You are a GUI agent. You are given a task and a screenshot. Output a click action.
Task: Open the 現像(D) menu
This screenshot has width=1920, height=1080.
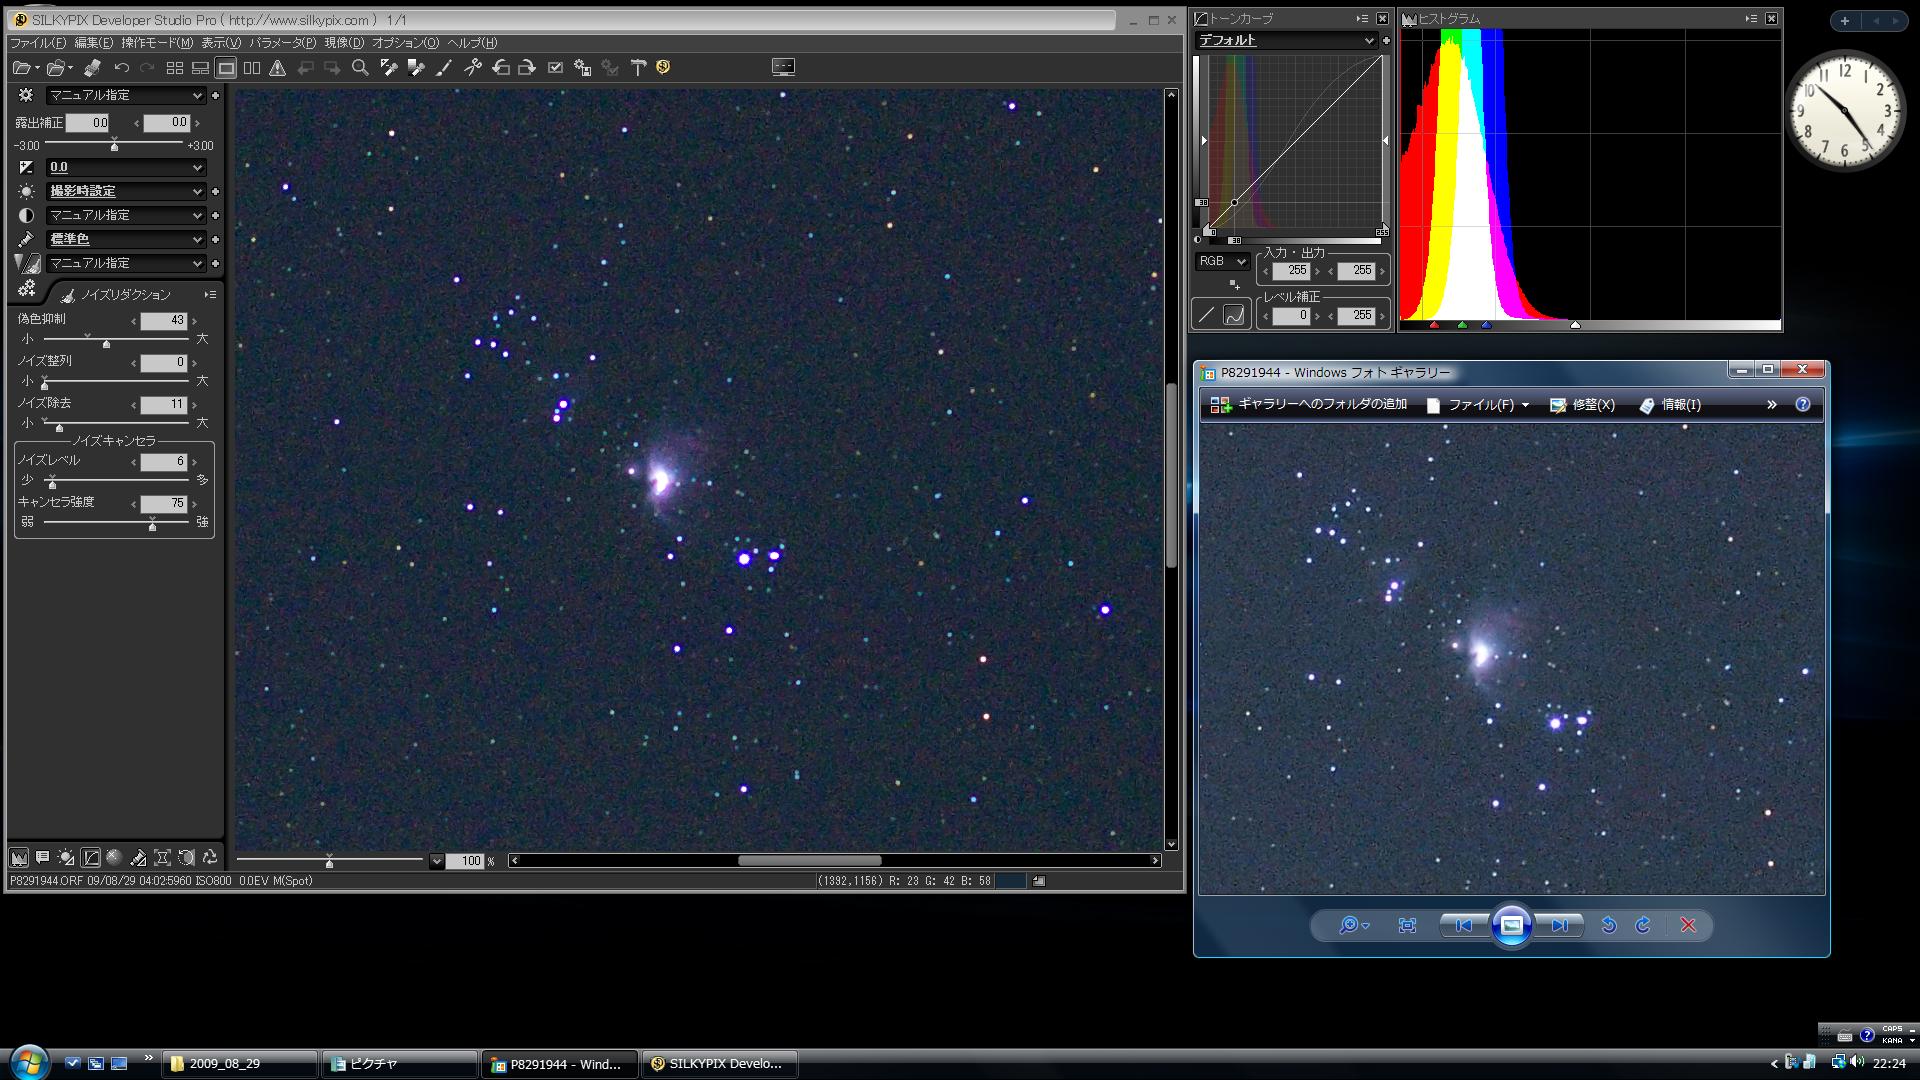343,43
